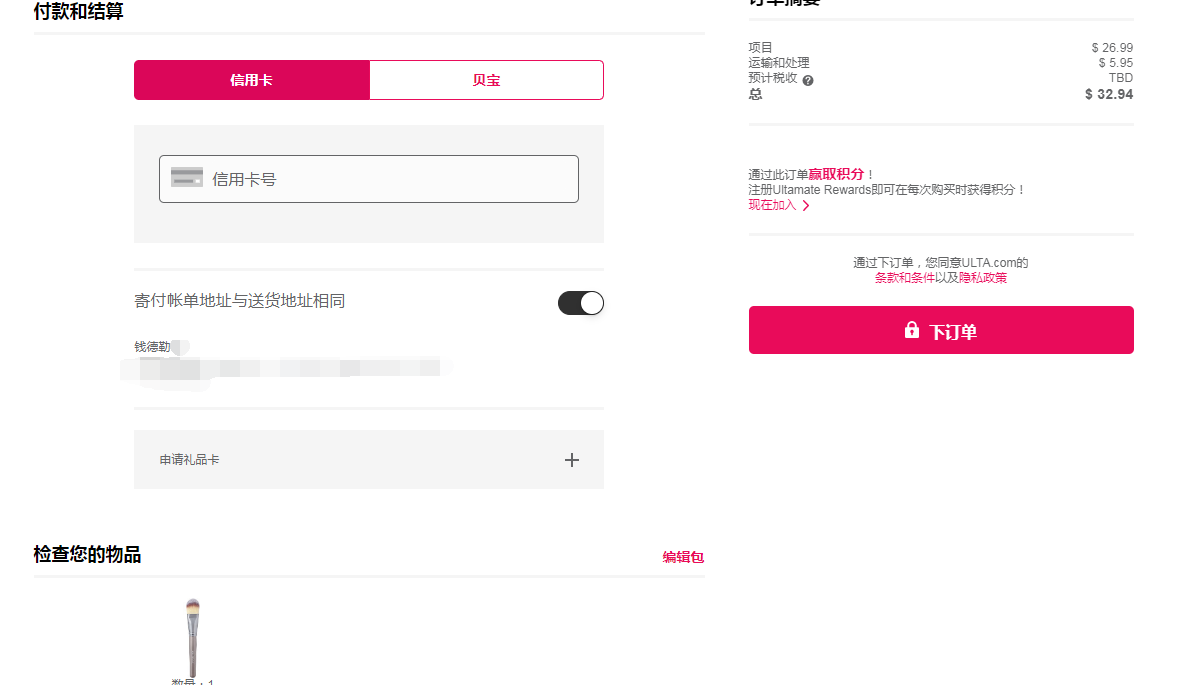Select the 贝宝 payment tab
The image size is (1181, 685).
(486, 80)
